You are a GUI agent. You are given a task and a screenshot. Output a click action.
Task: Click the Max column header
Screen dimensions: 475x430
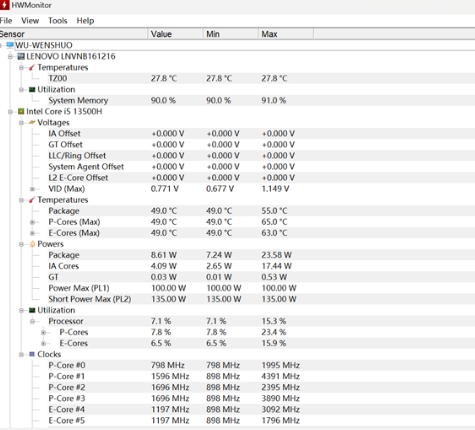point(286,34)
